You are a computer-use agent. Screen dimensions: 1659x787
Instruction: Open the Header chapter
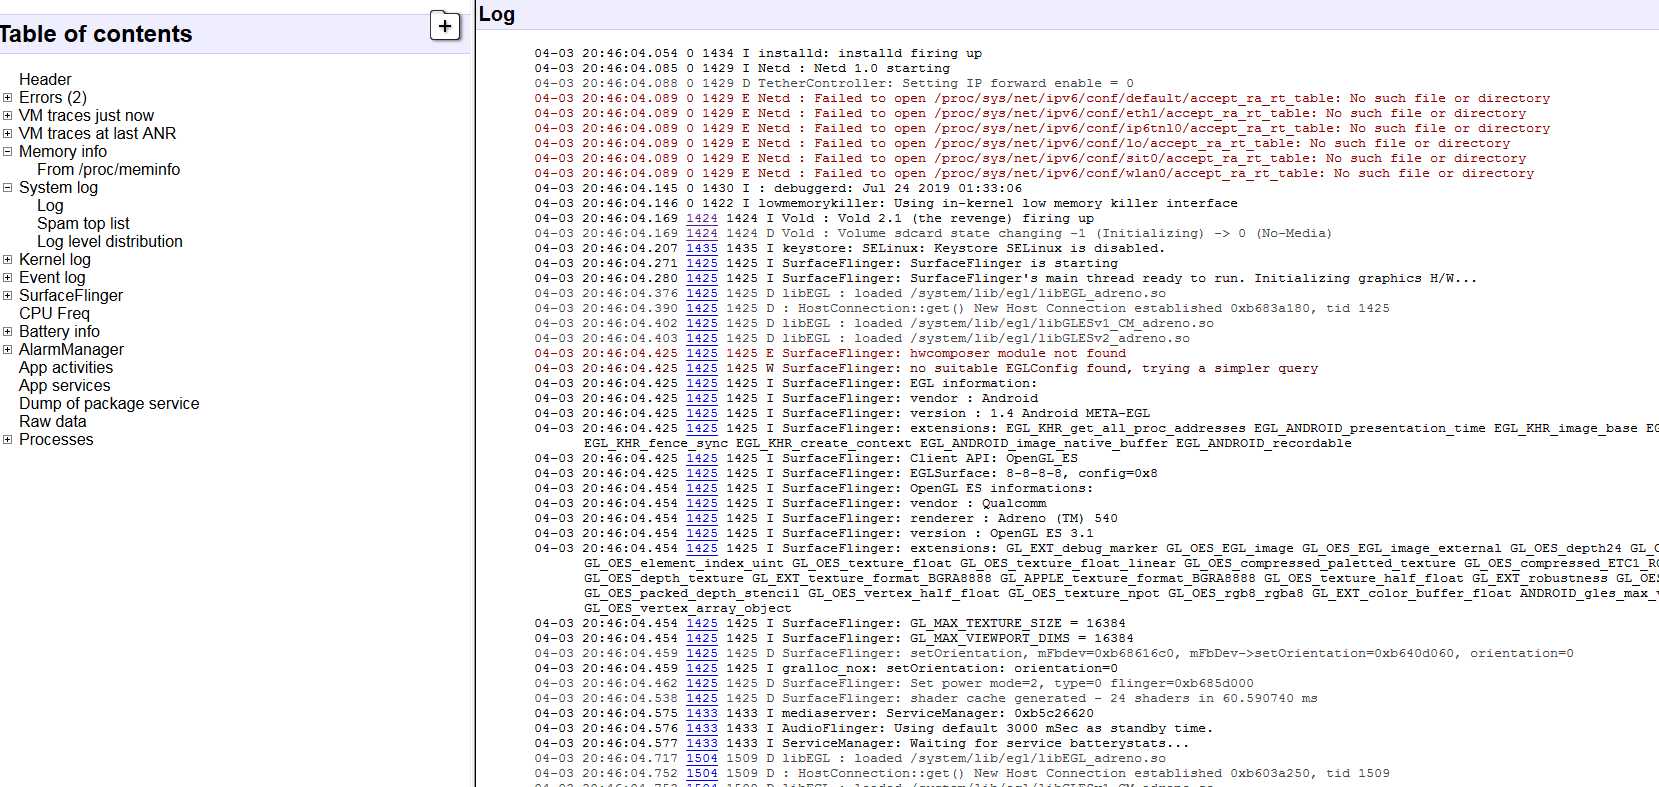click(45, 79)
